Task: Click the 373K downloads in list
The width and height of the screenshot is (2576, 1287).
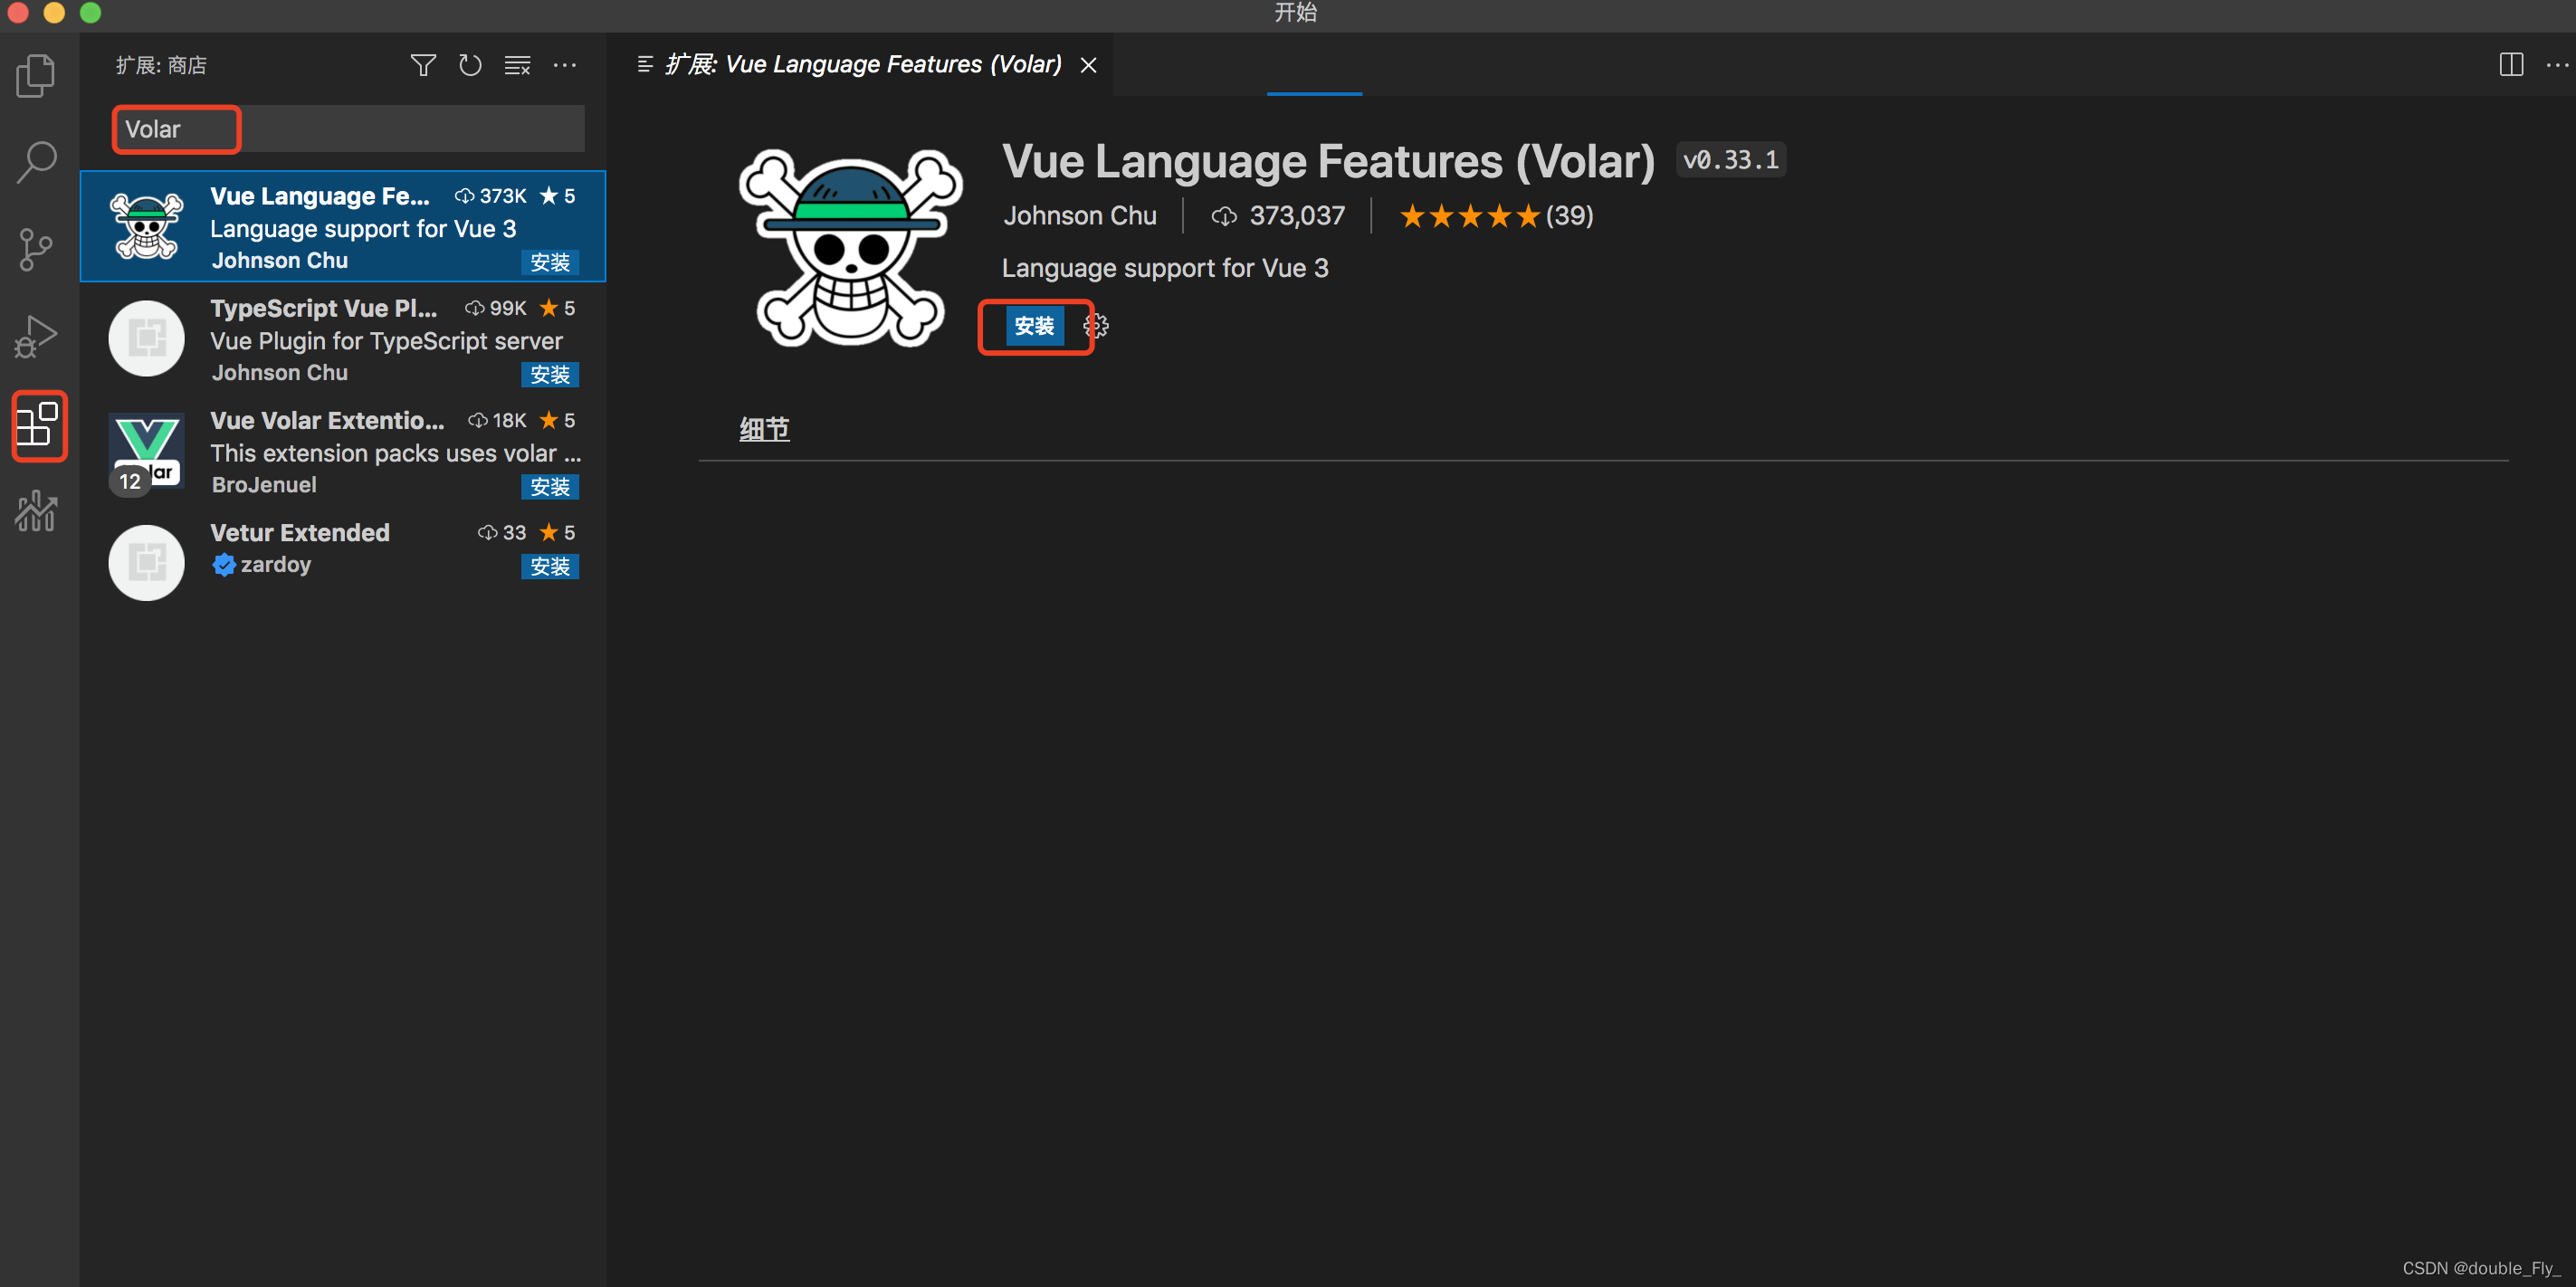Action: 491,196
